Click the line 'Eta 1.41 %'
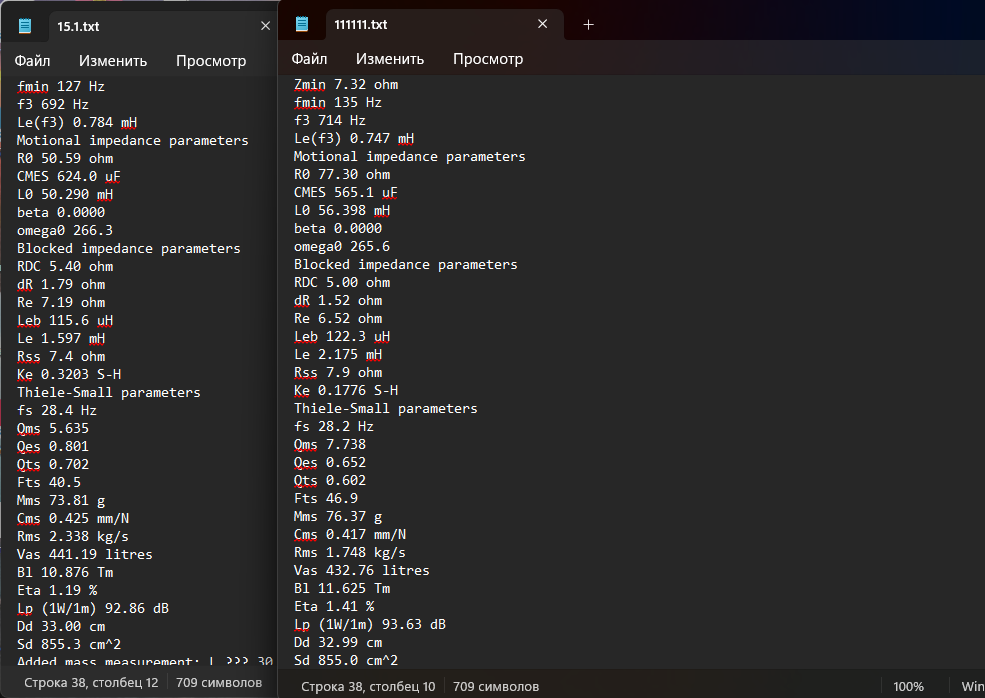This screenshot has height=698, width=985. (334, 606)
